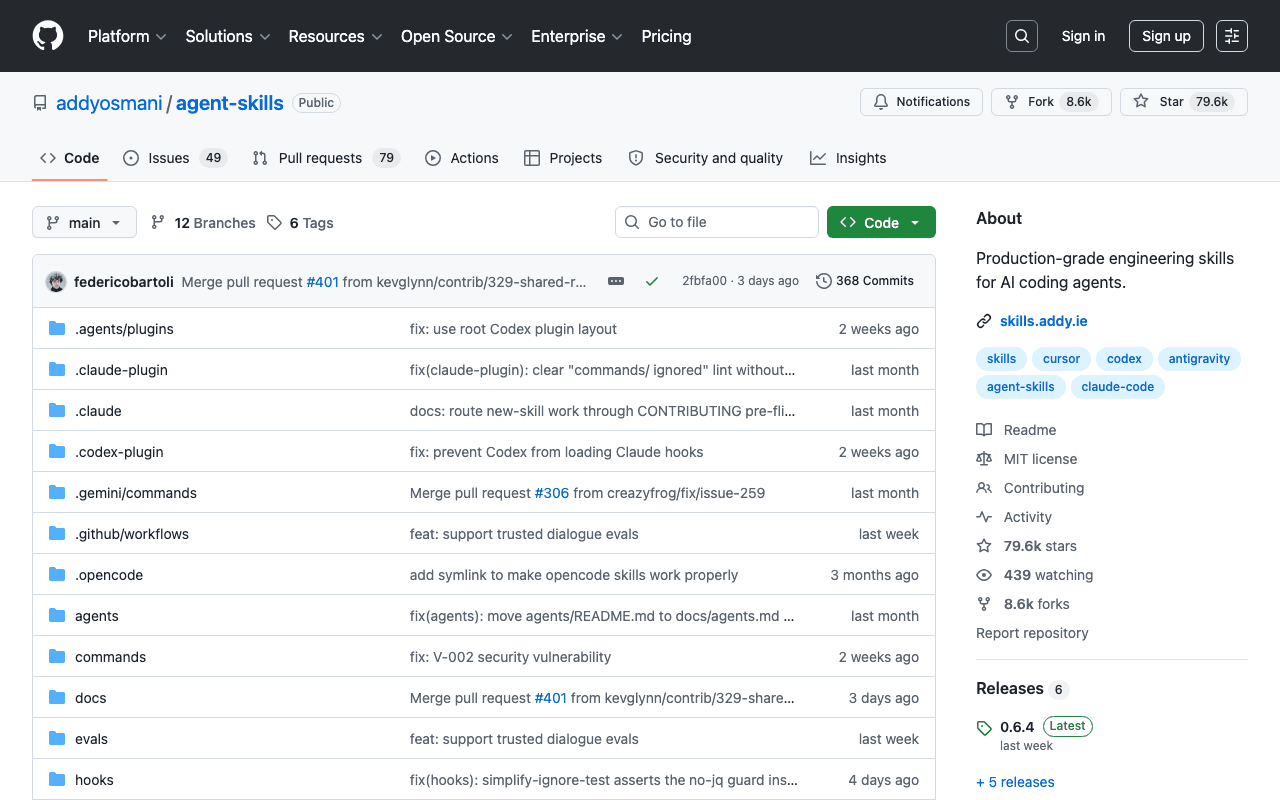
Task: Open the agent-skills repository link
Action: pos(230,103)
